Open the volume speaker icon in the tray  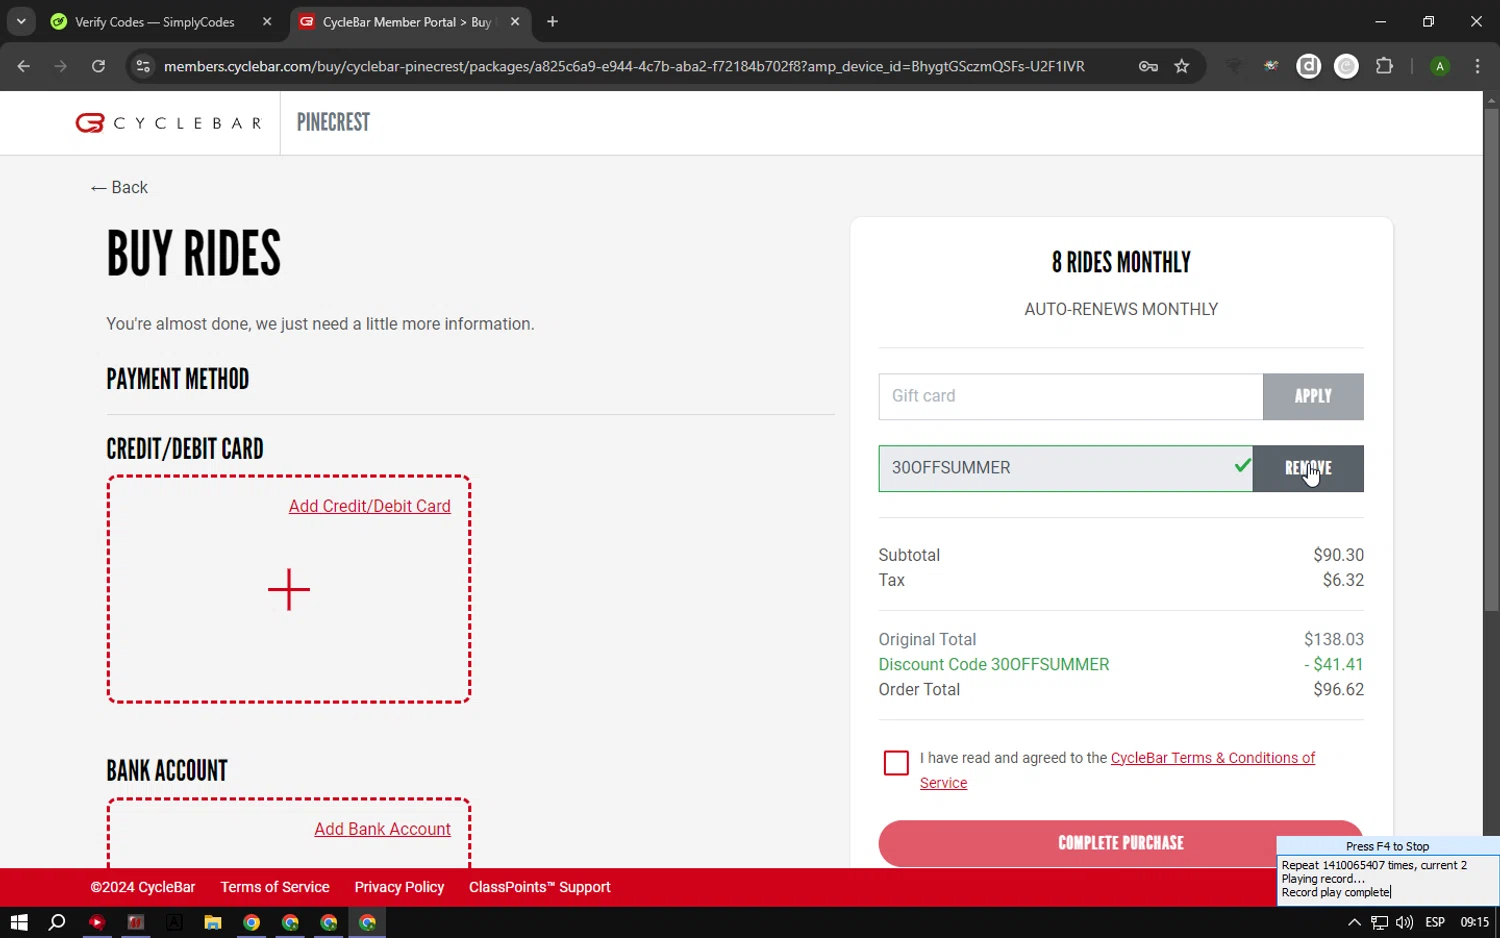[1405, 922]
